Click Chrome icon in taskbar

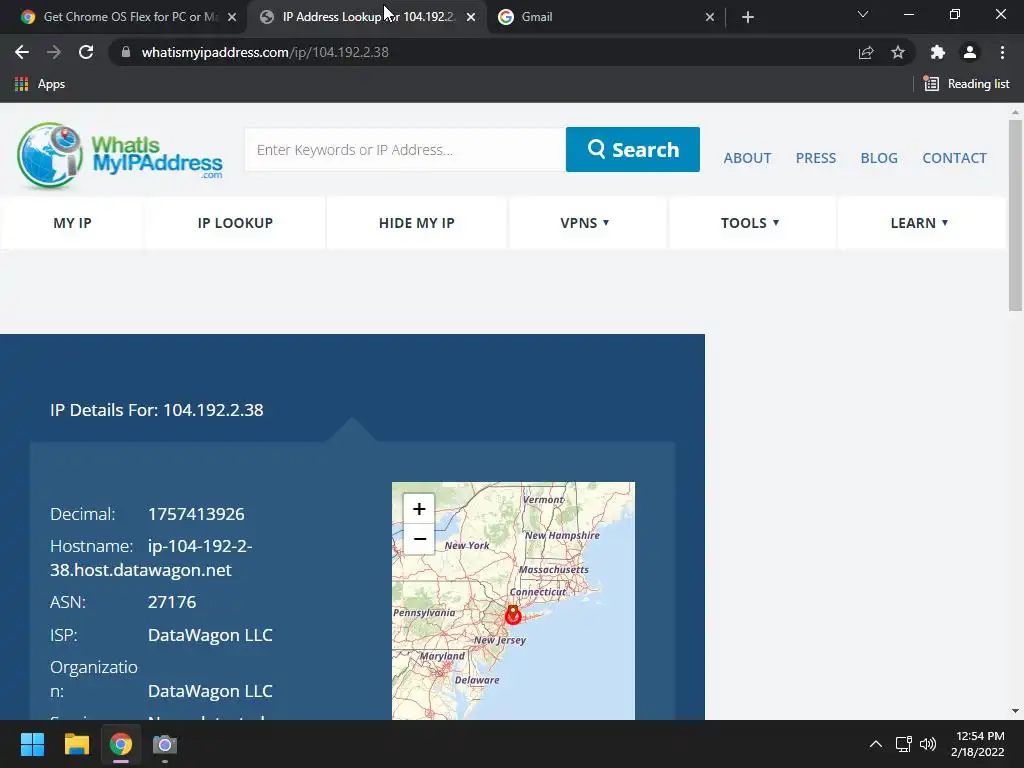coord(121,744)
